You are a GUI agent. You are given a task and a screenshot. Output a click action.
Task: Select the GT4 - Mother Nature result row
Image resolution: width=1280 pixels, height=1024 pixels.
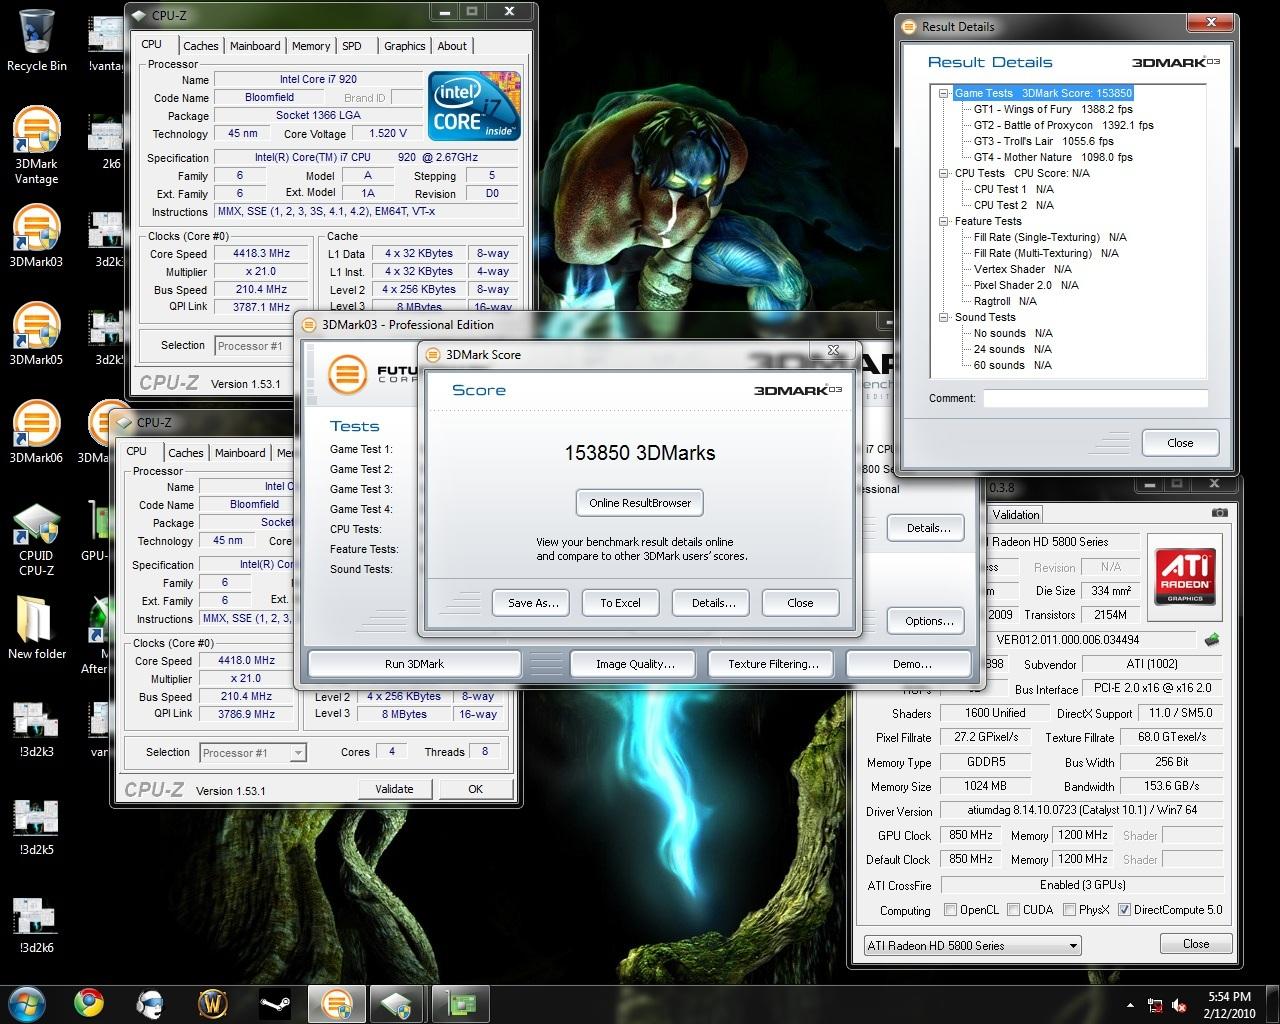click(1053, 157)
